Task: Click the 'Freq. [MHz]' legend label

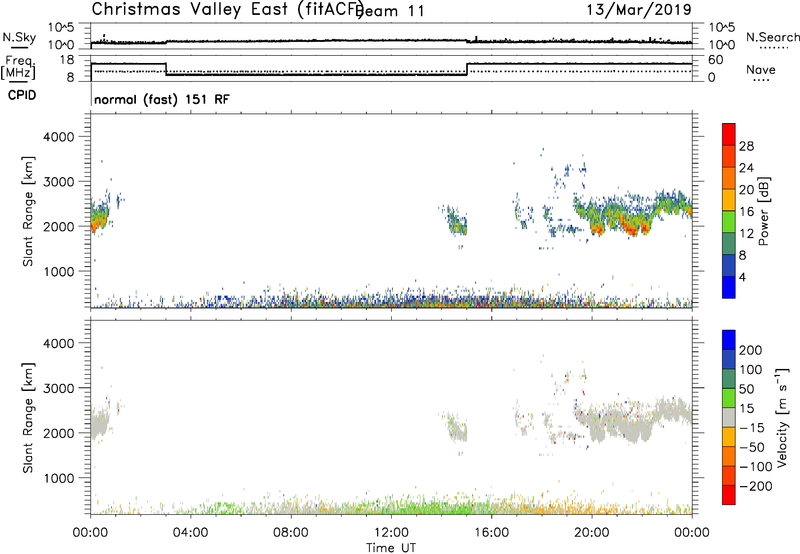Action: pos(18,68)
